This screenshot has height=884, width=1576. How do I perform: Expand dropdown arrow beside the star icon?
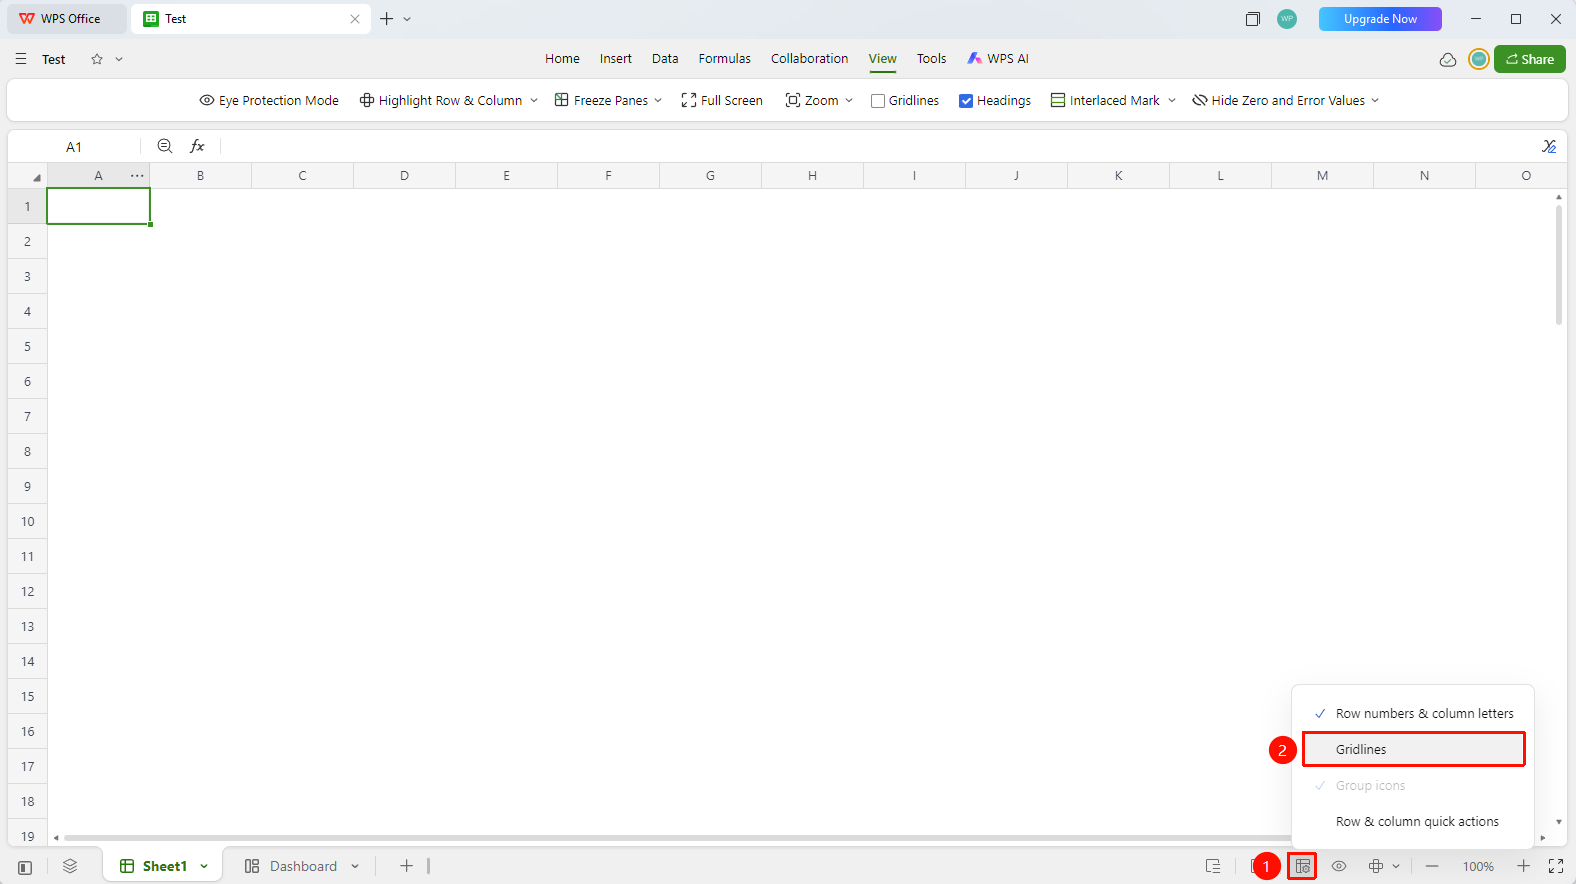pyautogui.click(x=119, y=59)
